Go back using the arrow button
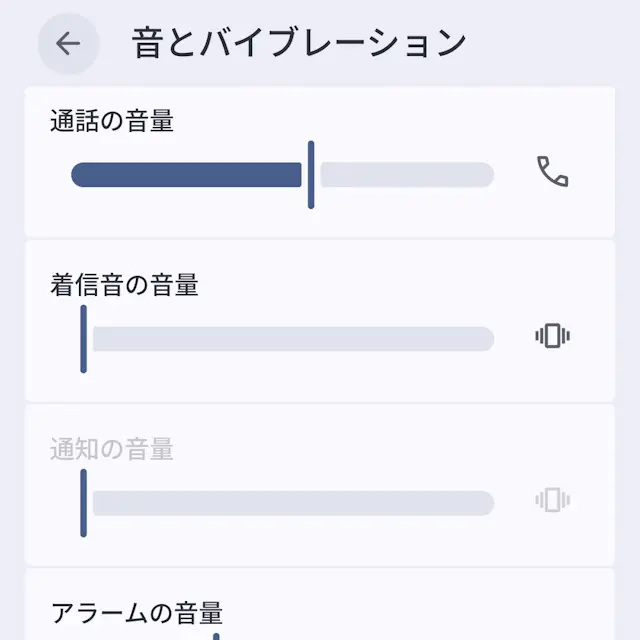Viewport: 640px width, 640px height. (x=68, y=44)
